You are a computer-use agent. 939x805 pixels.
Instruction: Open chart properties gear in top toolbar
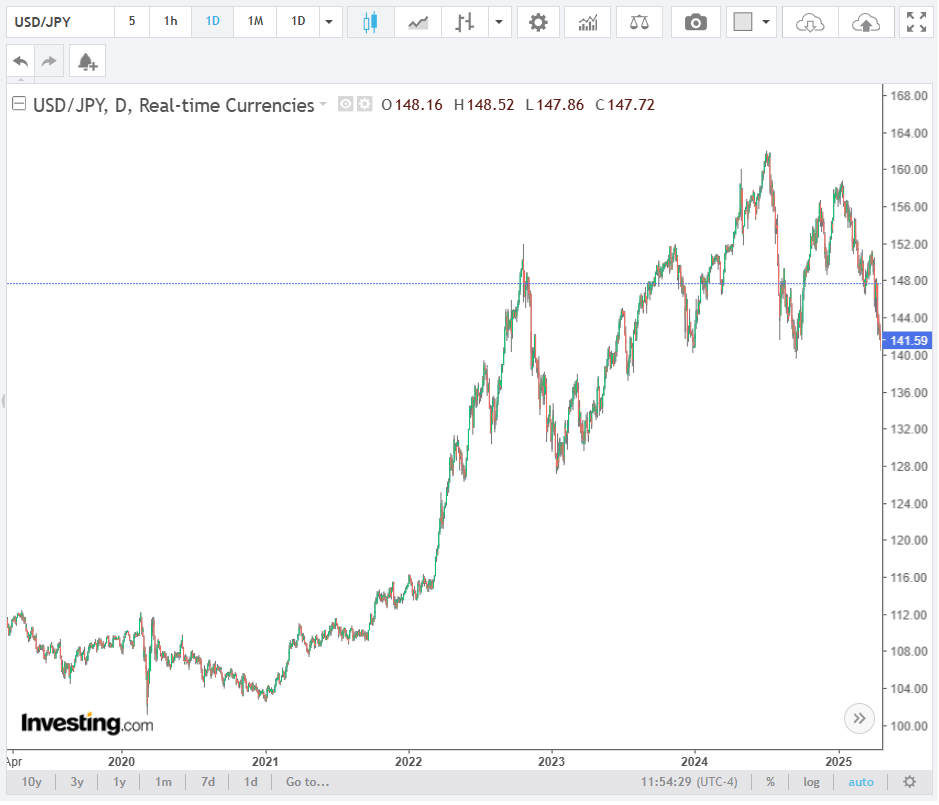coord(538,23)
